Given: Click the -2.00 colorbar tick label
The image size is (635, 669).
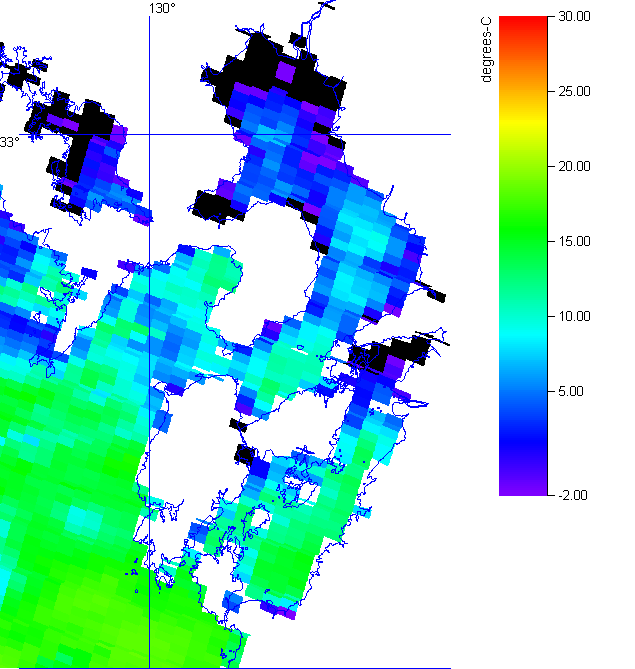Looking at the screenshot, I should [x=573, y=495].
